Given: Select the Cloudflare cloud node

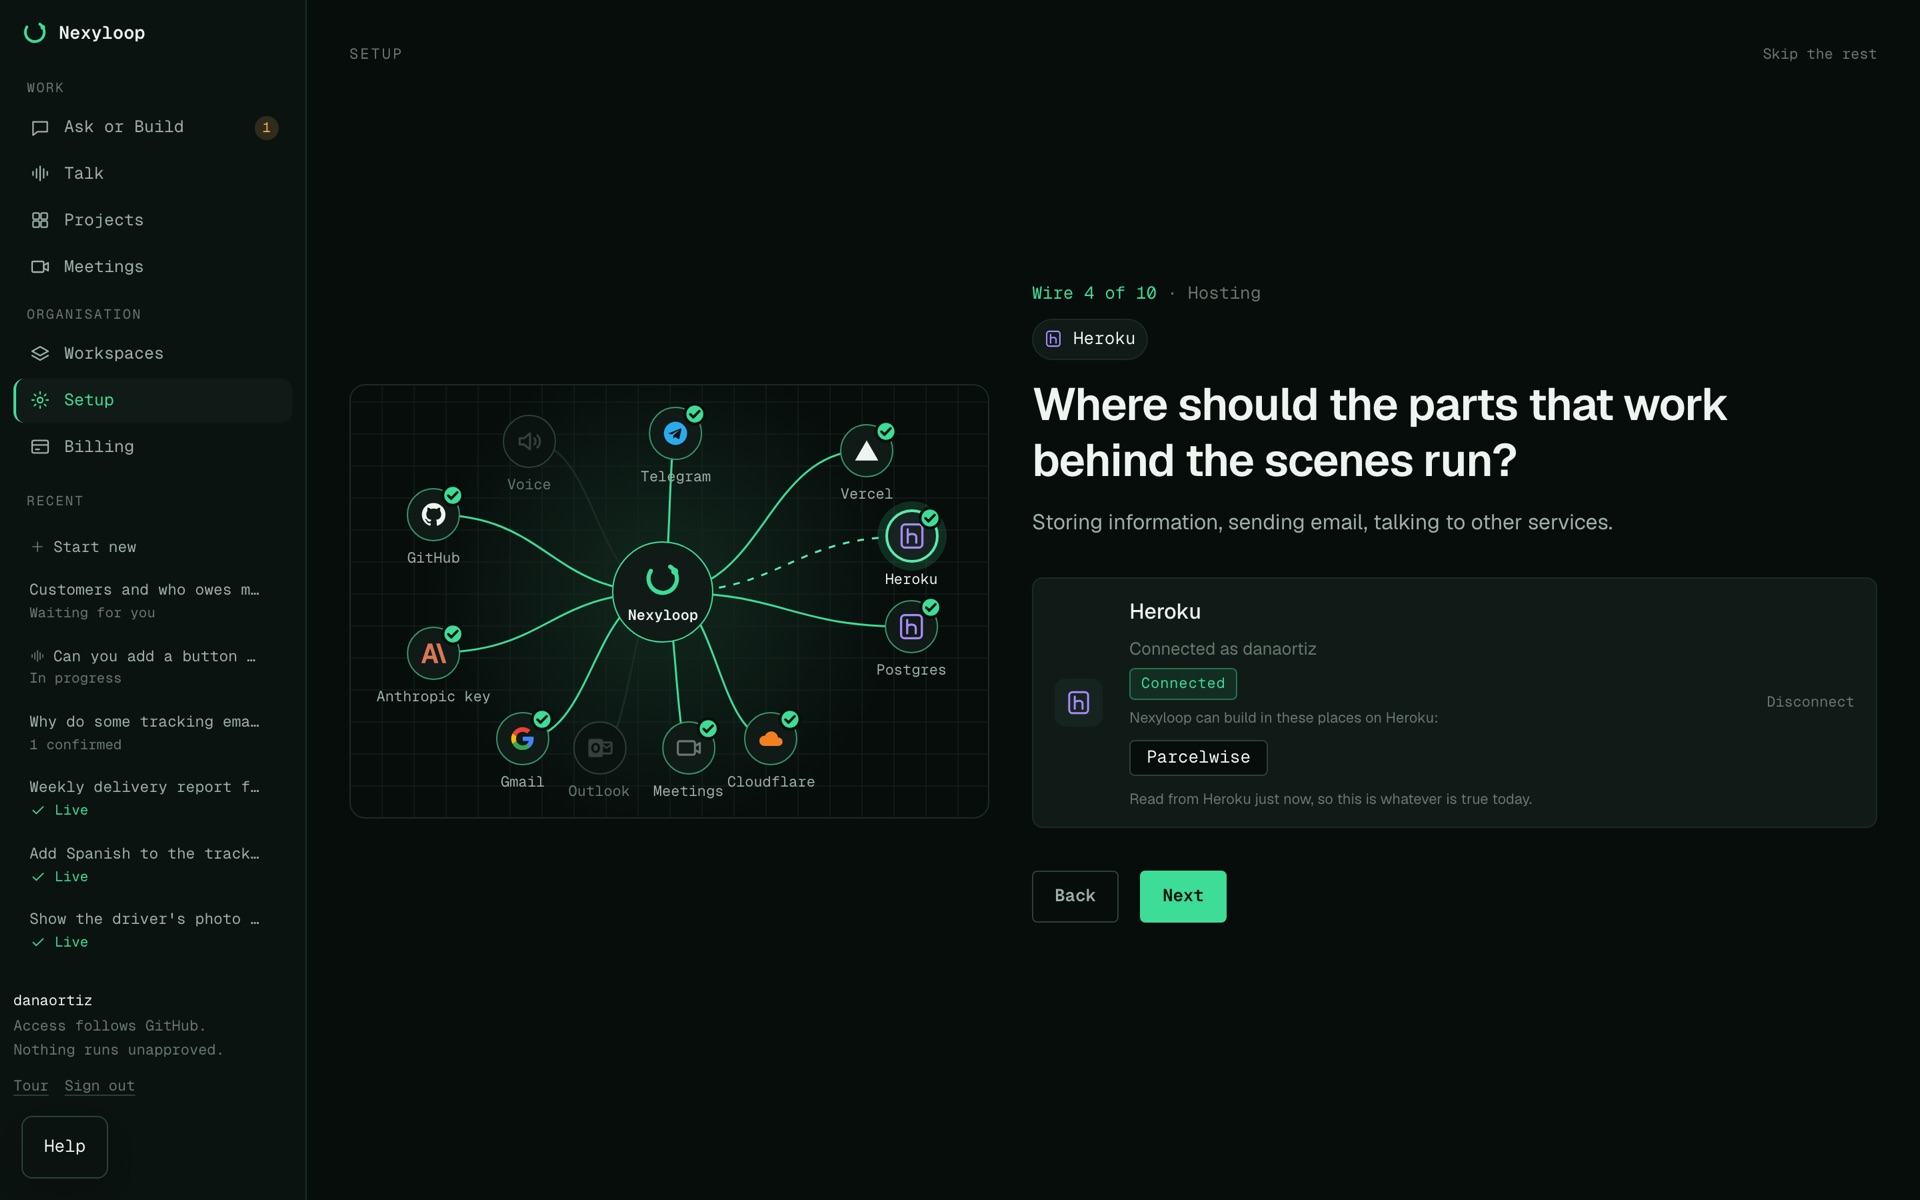Looking at the screenshot, I should (x=770, y=739).
